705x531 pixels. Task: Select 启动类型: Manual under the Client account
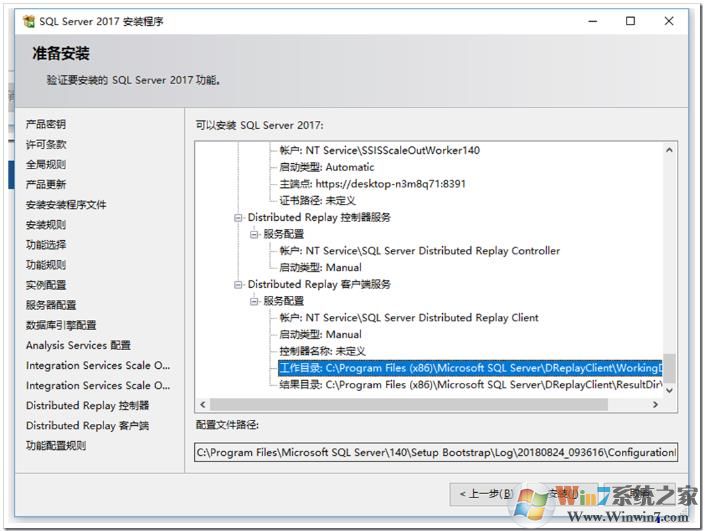(x=320, y=335)
